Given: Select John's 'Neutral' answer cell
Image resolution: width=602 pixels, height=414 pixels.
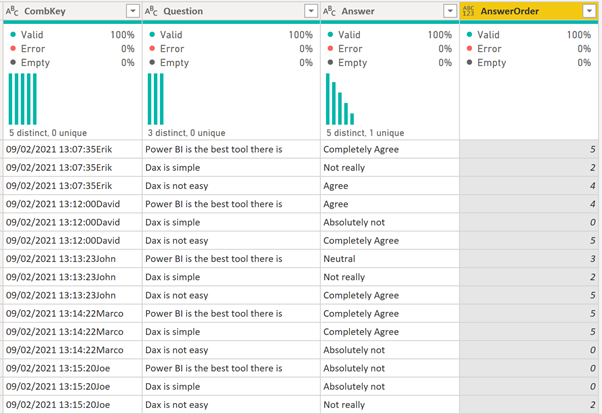Looking at the screenshot, I should 390,259.
